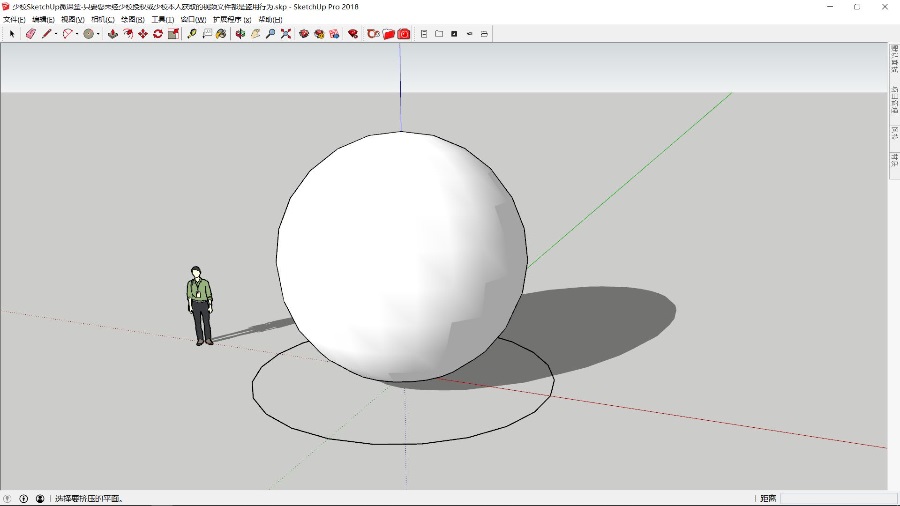This screenshot has width=900, height=506.
Task: Expand the shape tool dropdown arrow
Action: point(78,34)
